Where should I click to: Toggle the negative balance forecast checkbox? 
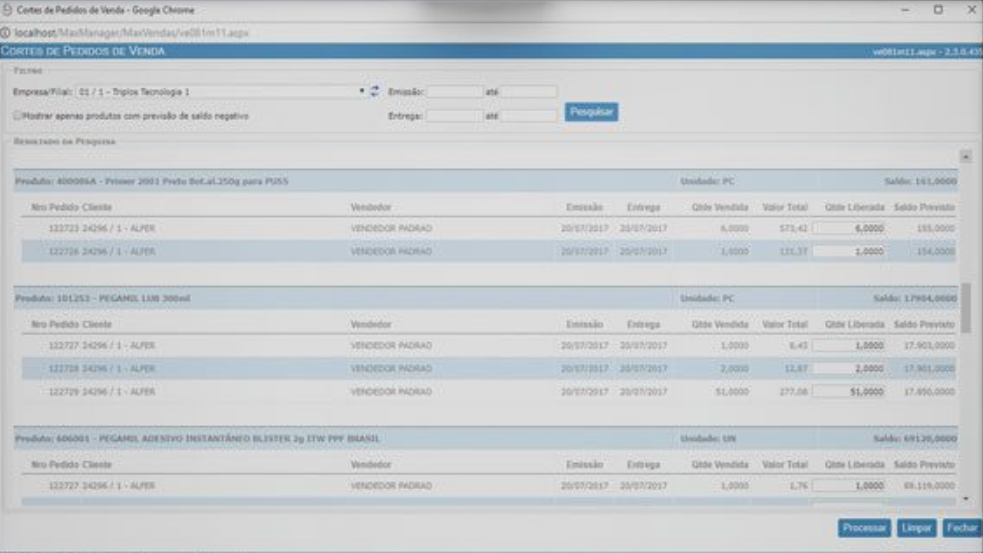[17, 116]
